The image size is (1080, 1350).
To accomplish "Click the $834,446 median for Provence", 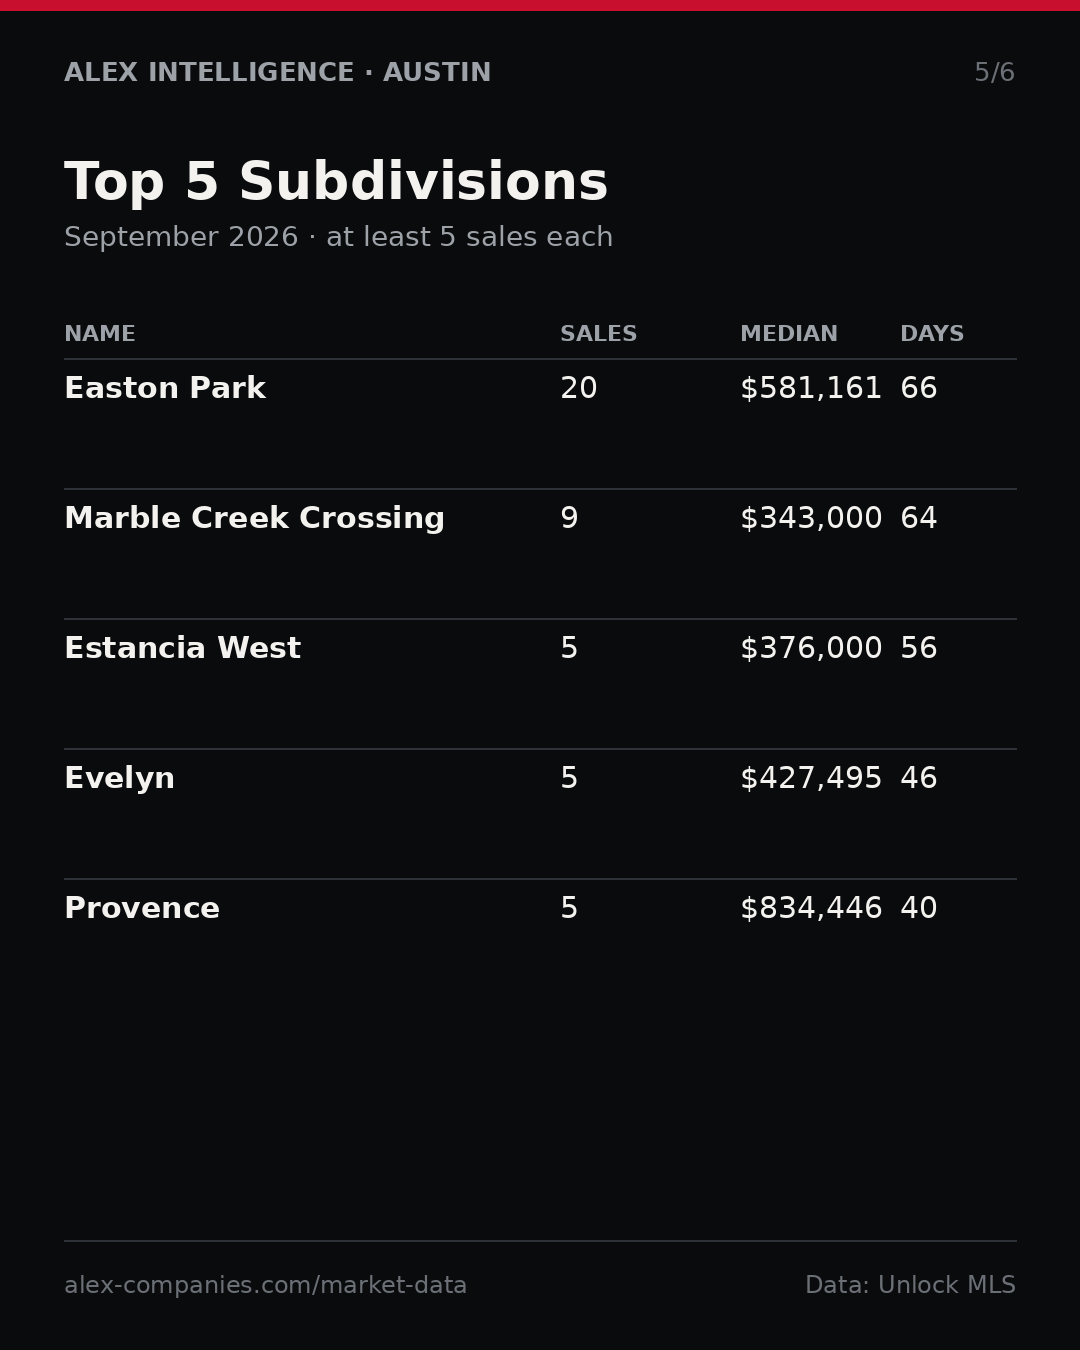I will click(x=811, y=909).
